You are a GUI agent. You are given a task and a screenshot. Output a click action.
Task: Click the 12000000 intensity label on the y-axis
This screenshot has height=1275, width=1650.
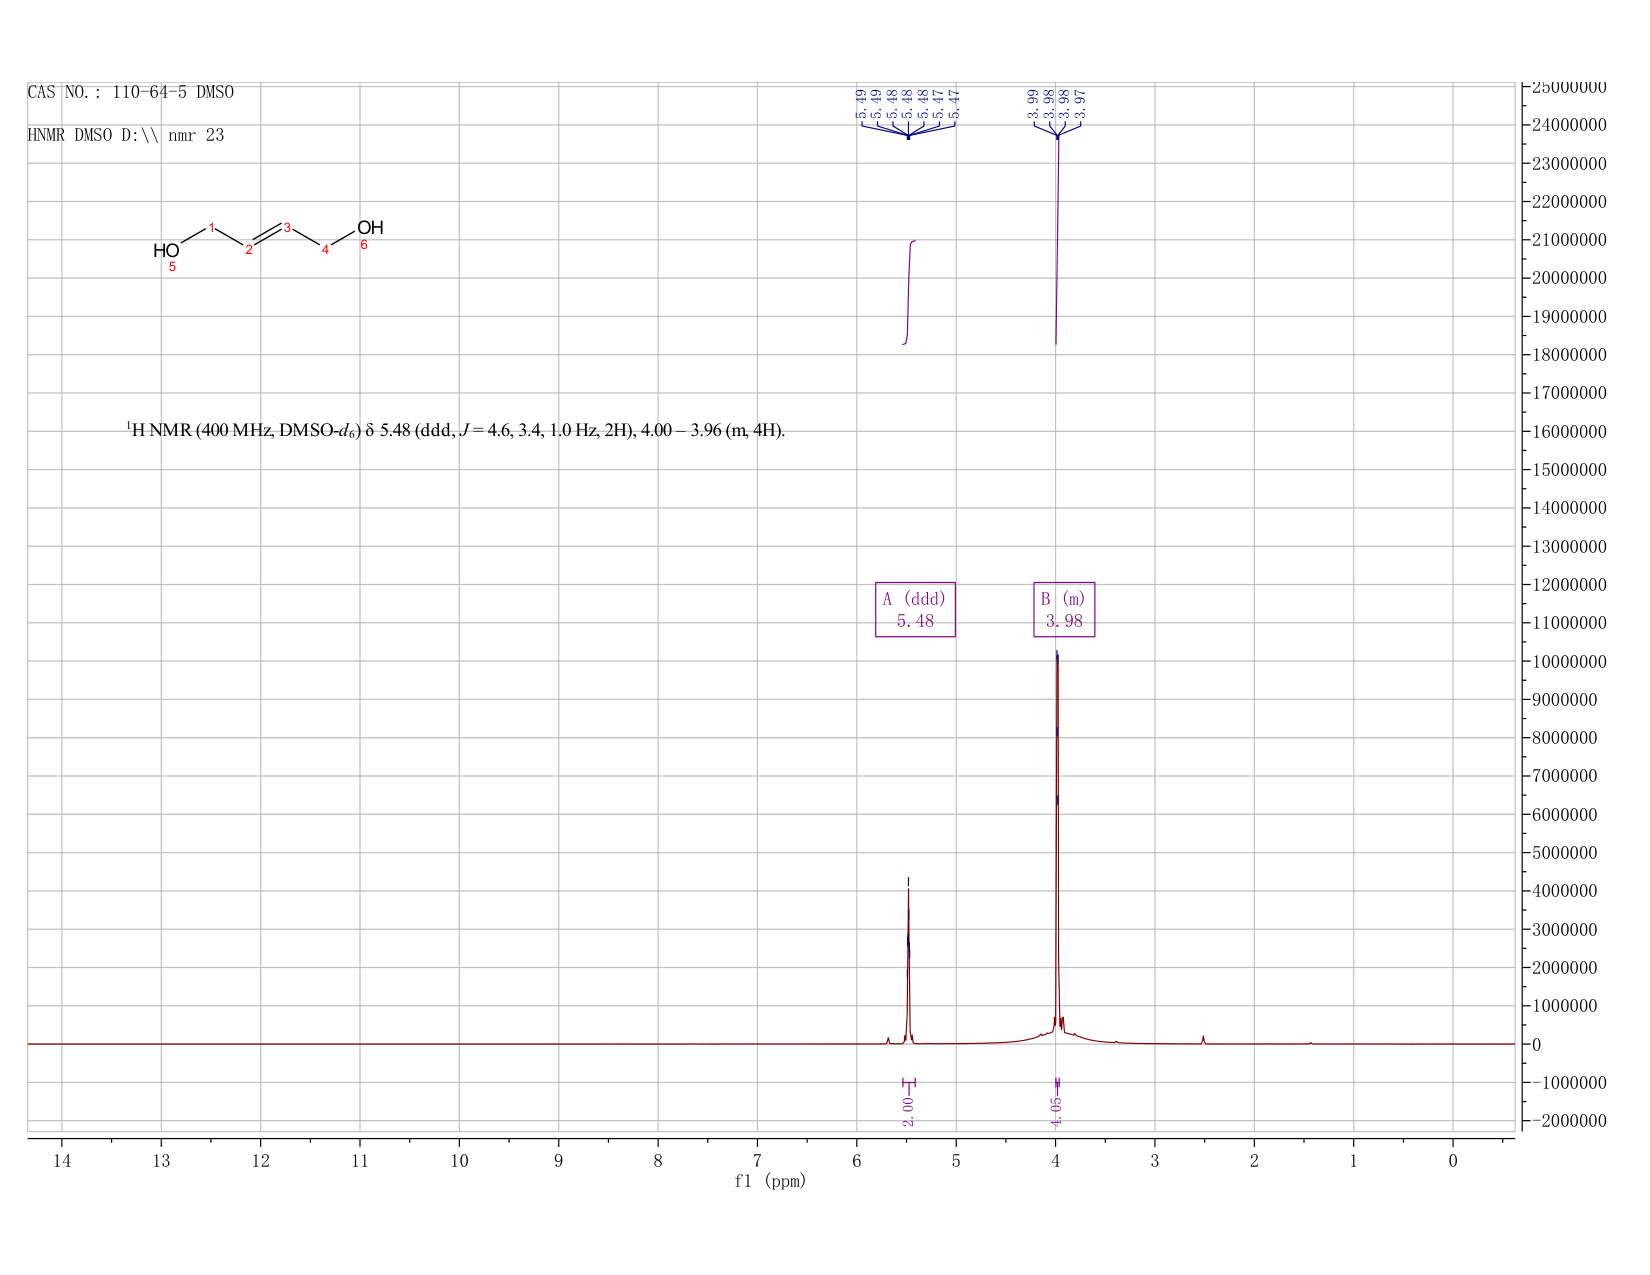coord(1569,584)
